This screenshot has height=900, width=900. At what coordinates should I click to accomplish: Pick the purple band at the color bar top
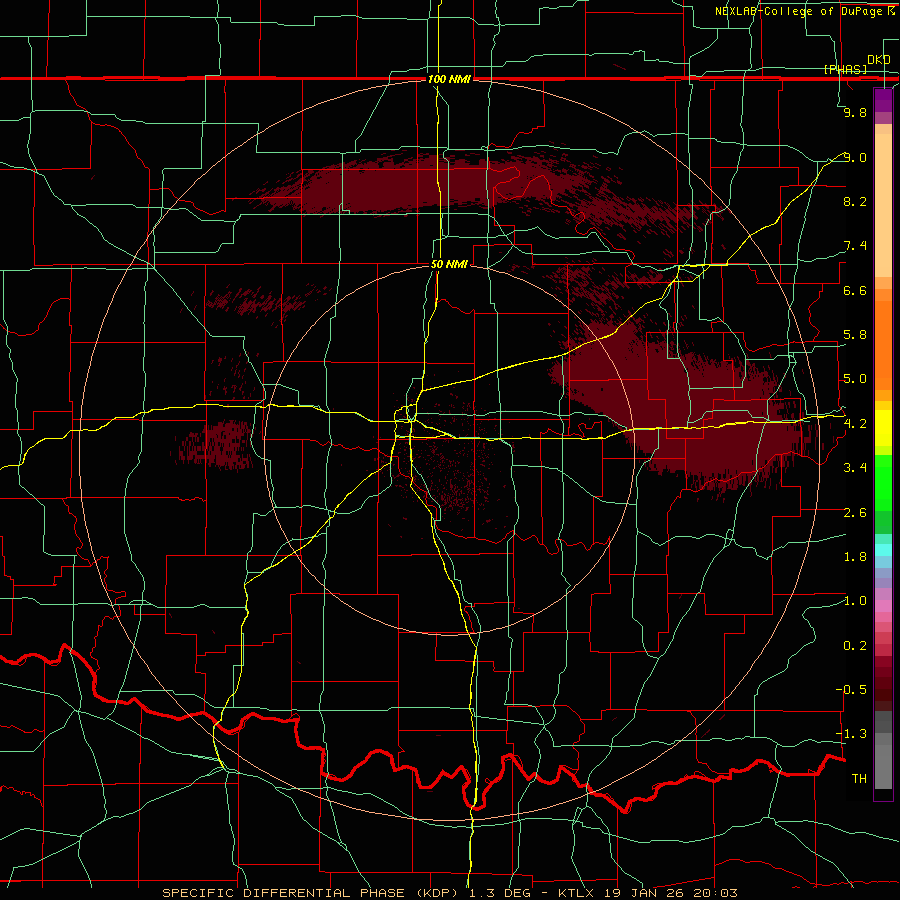point(883,100)
